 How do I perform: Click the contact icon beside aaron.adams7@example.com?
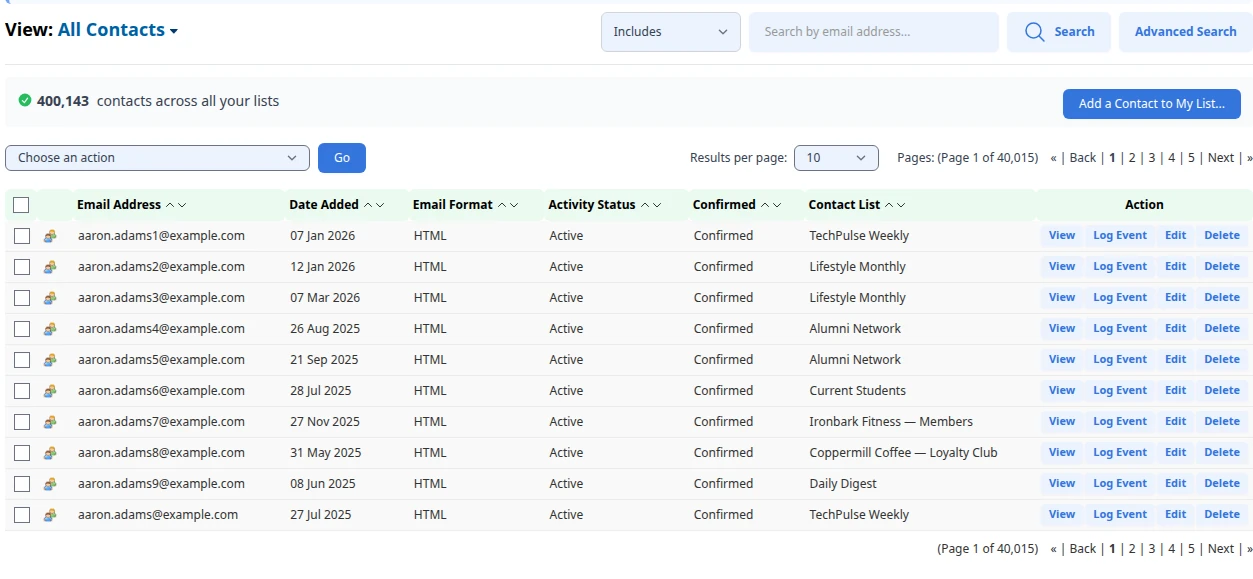(x=50, y=422)
